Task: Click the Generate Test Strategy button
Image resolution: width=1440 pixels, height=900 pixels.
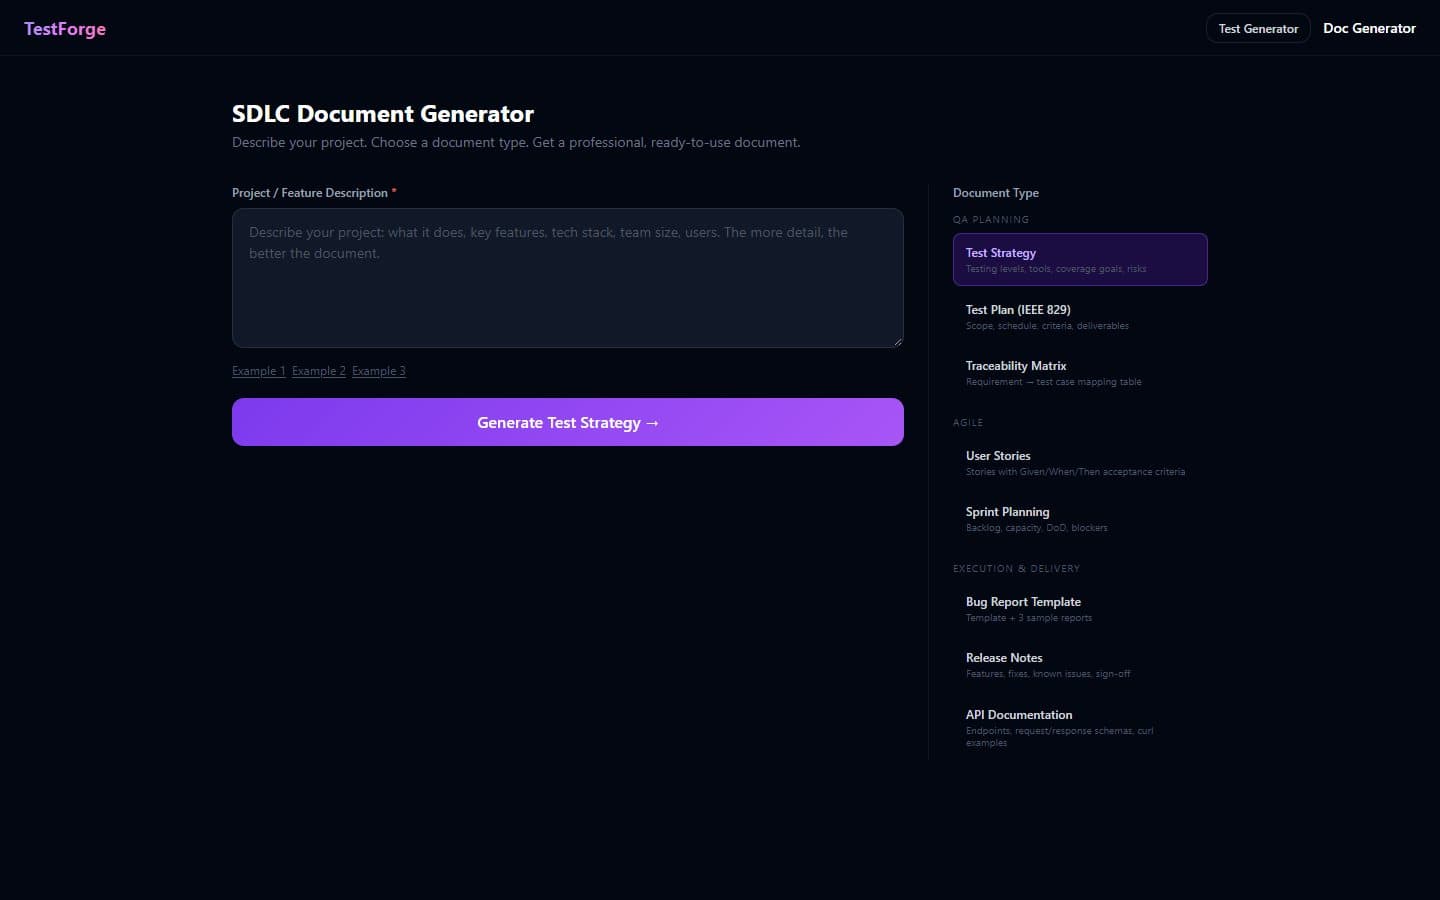Action: pos(568,422)
